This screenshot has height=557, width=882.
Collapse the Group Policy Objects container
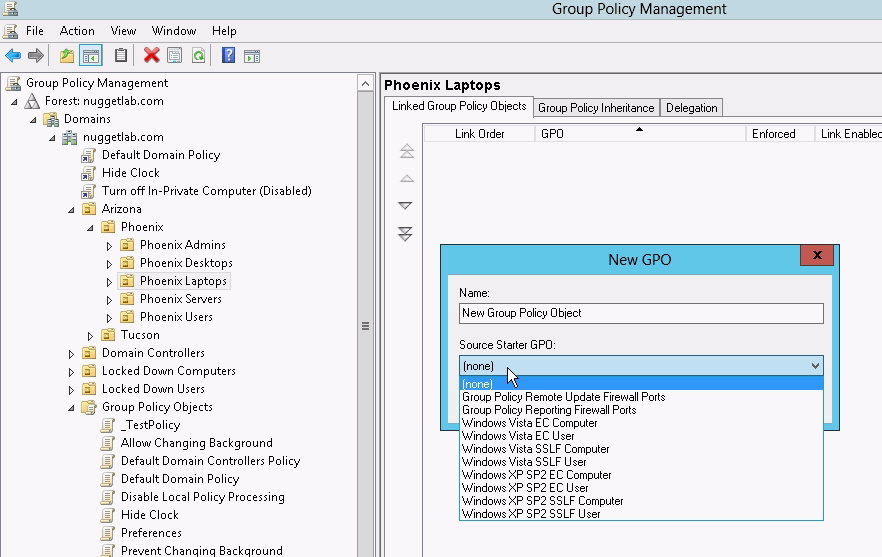pos(71,408)
